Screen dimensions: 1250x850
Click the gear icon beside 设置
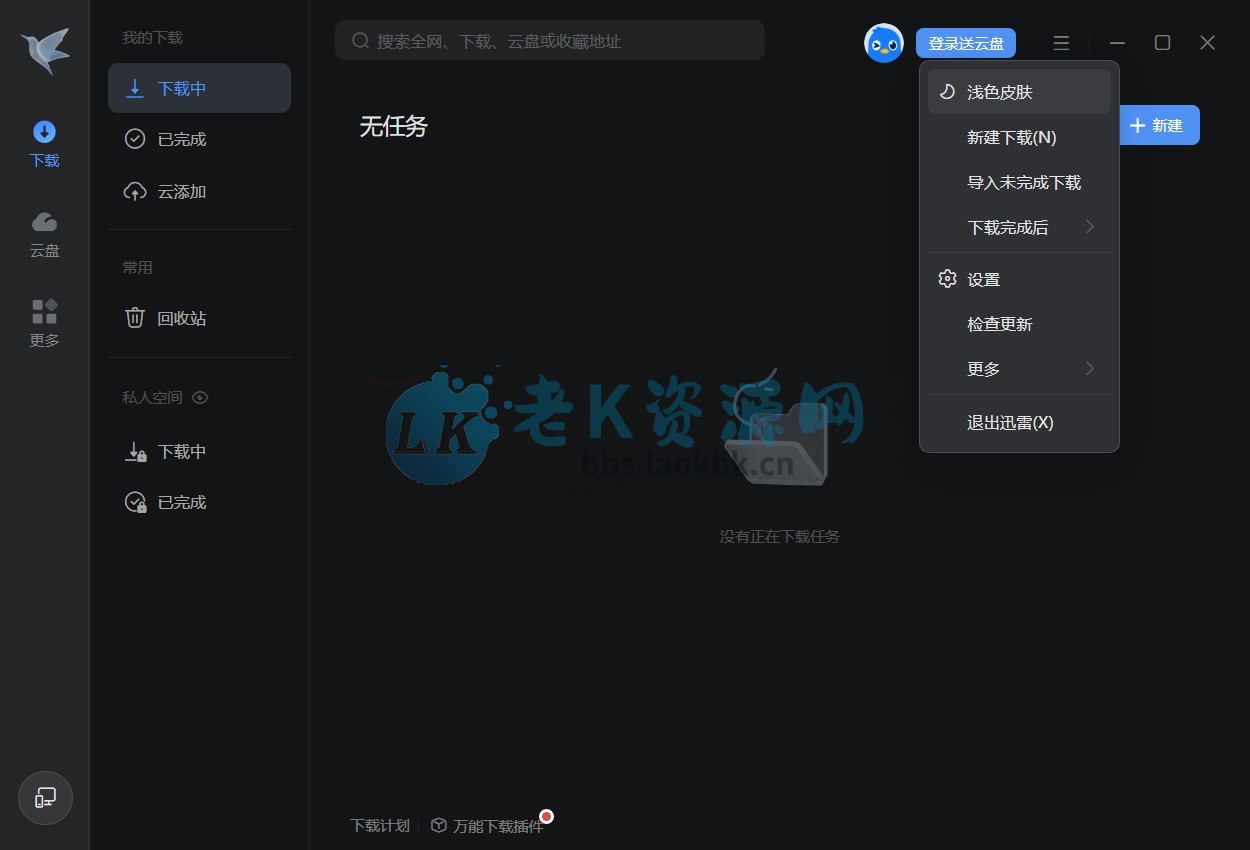[x=947, y=279]
